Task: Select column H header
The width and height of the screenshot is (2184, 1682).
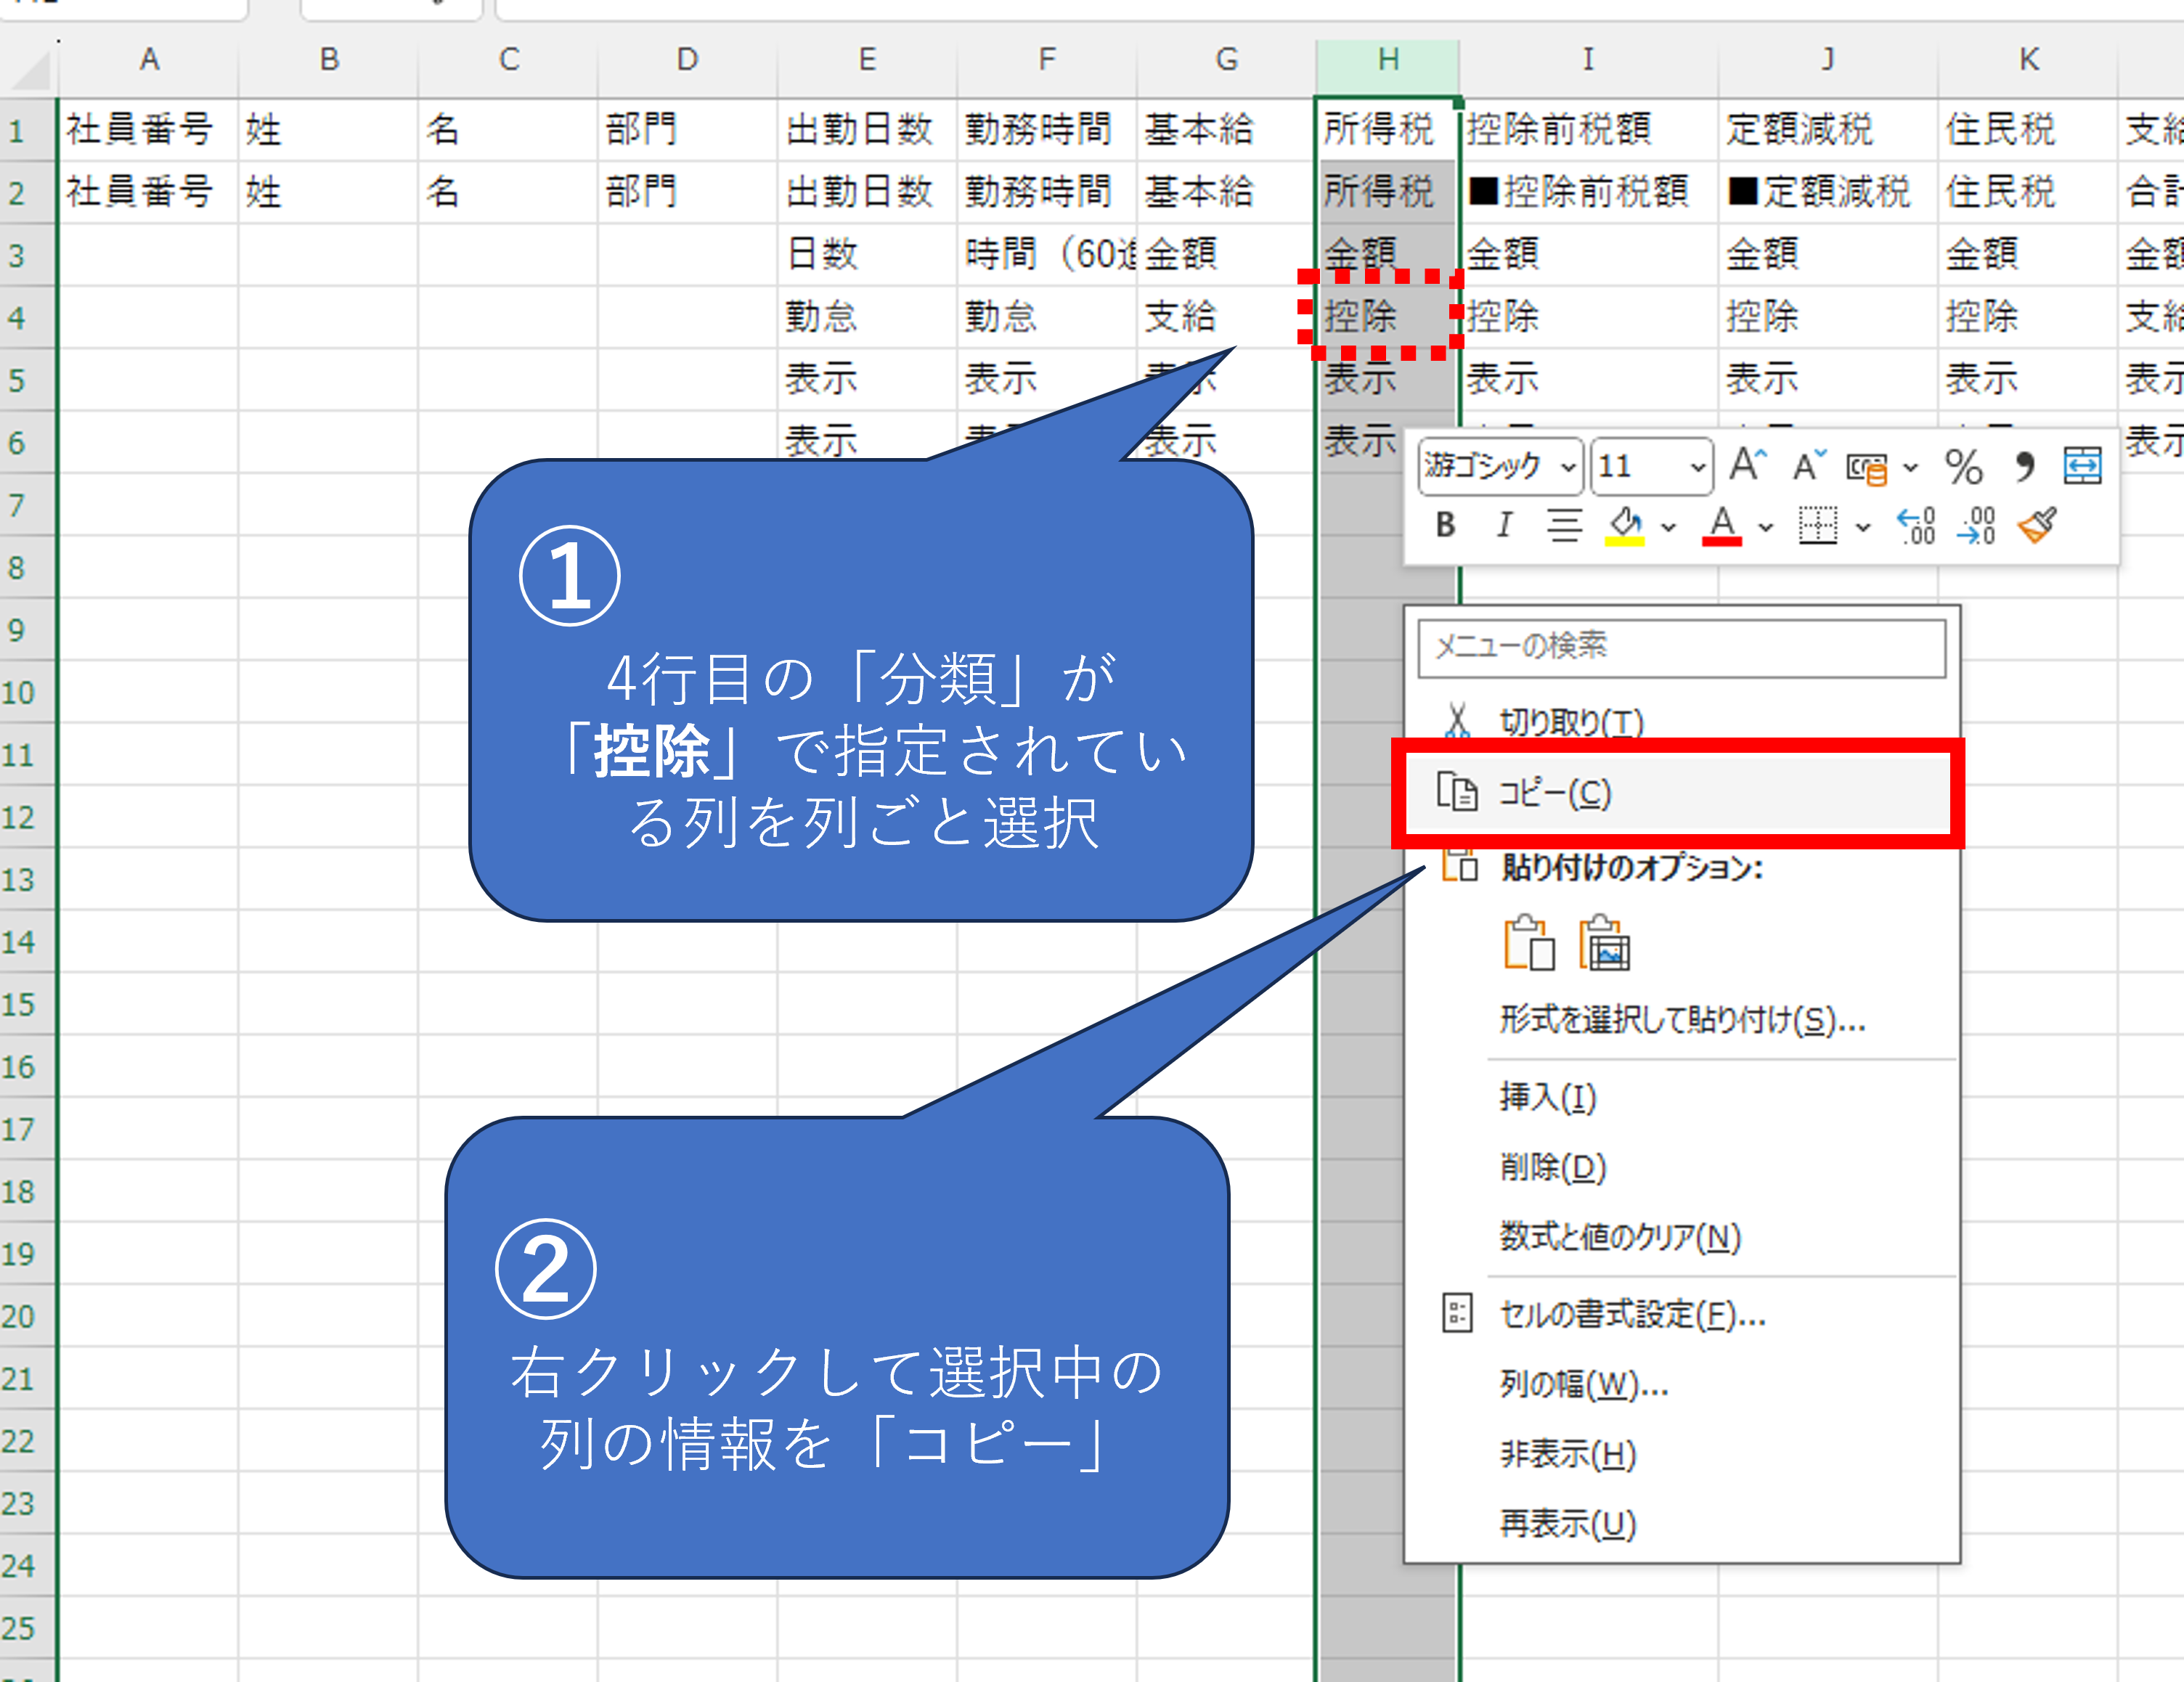Action: point(1387,60)
